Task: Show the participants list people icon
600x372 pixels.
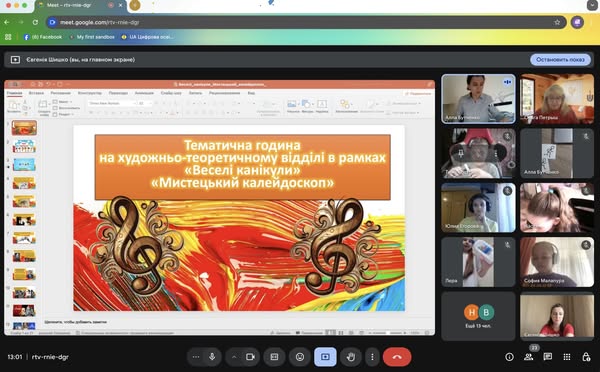Action: 528,357
